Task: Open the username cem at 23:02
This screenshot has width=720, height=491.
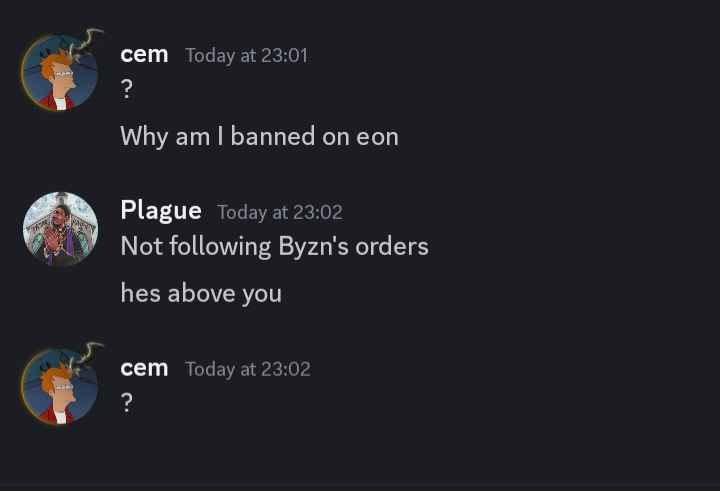Action: [144, 368]
